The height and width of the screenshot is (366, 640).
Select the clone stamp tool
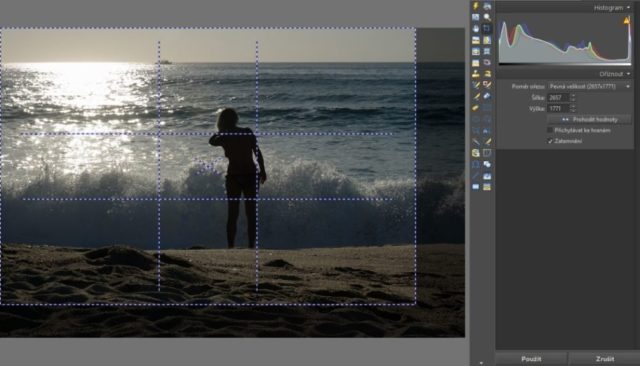click(476, 74)
